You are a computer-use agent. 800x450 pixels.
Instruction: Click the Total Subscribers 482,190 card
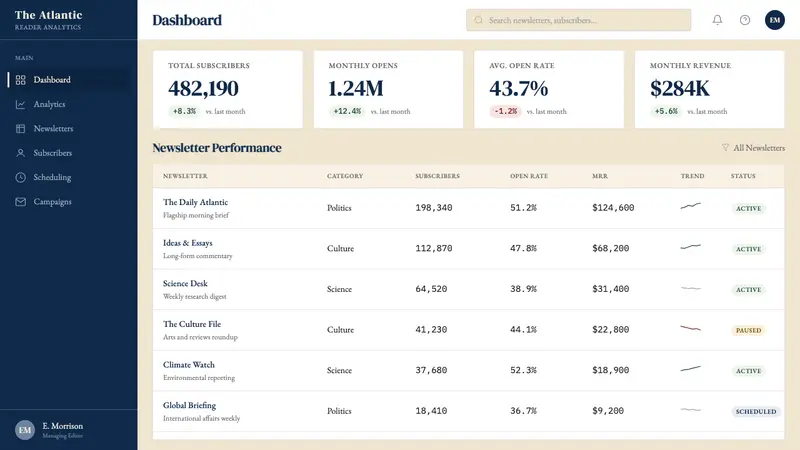pos(228,89)
